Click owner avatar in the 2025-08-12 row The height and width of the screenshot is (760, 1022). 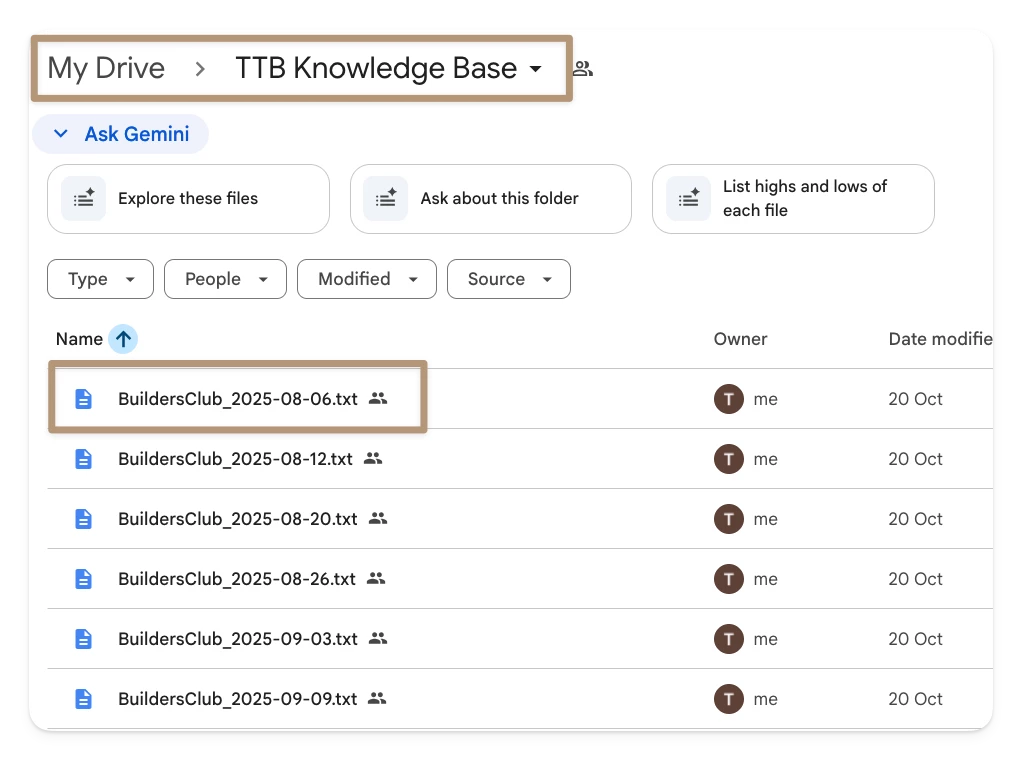tap(729, 459)
